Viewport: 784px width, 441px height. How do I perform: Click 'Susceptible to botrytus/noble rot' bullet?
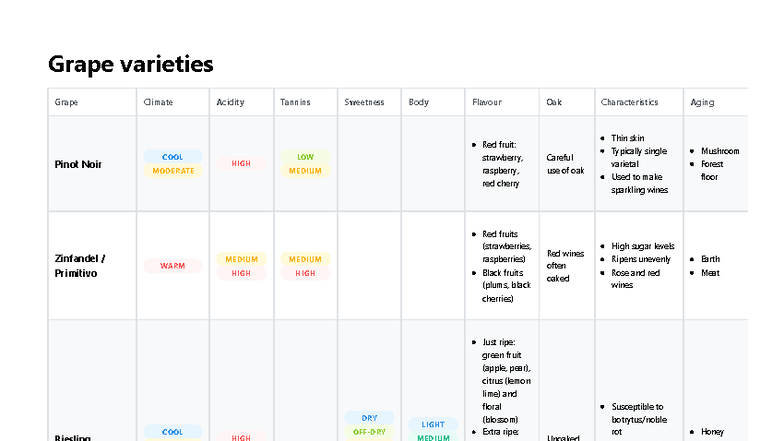(639, 419)
